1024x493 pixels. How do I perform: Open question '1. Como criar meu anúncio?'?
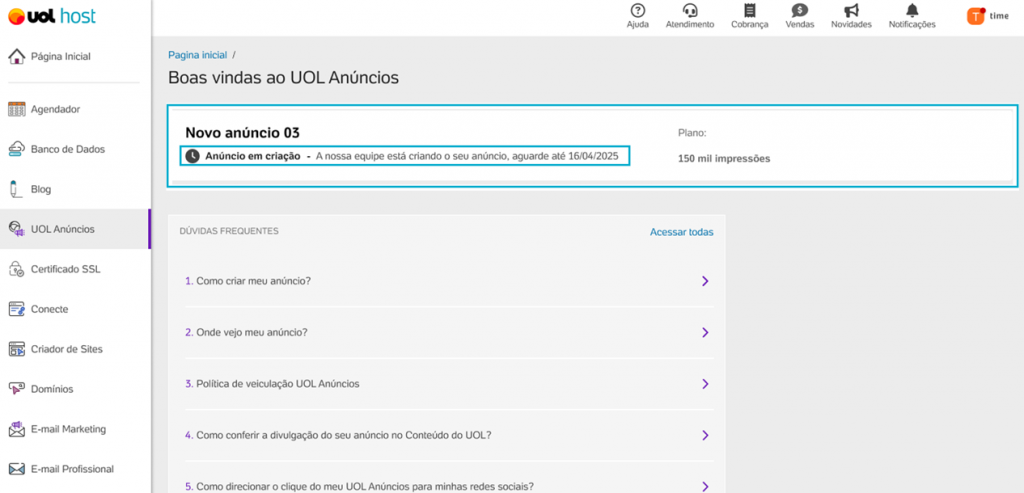click(x=248, y=281)
